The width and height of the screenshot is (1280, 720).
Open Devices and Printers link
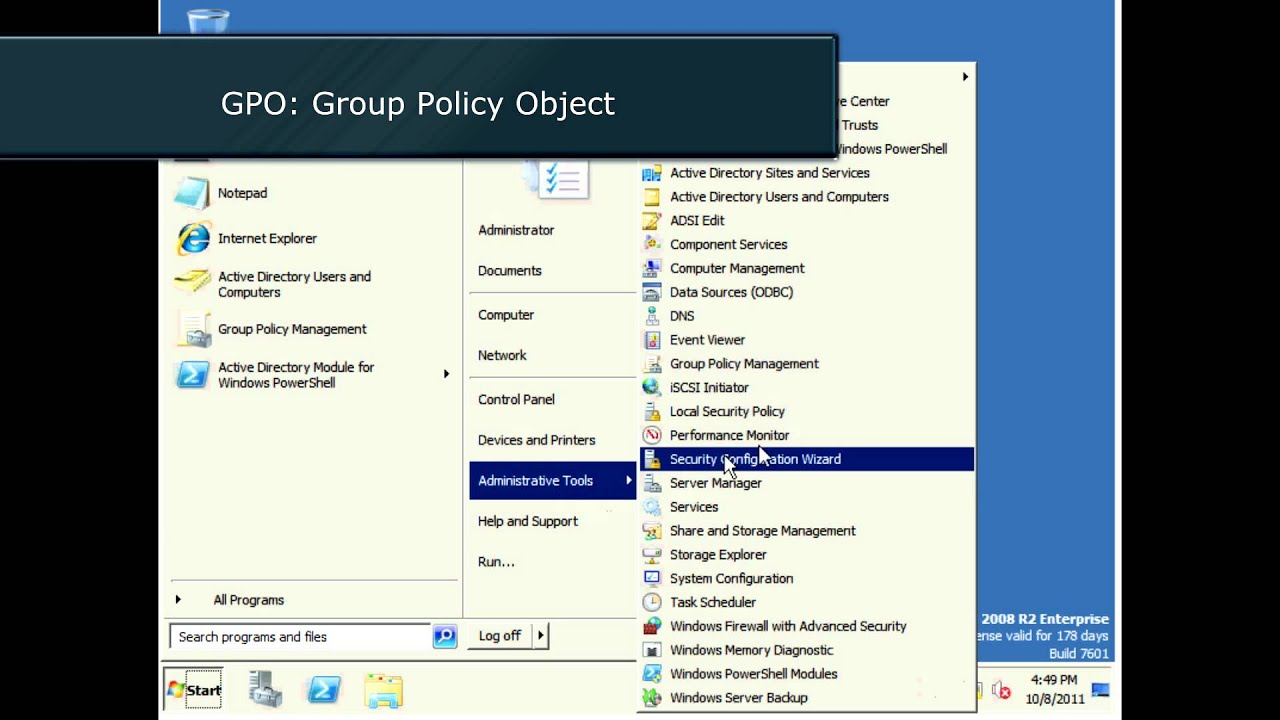coord(536,440)
